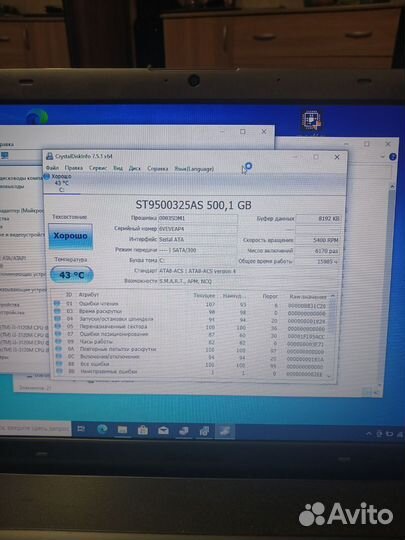This screenshot has width=405, height=540.
Task: Open the Task View taskbar button
Action: coord(81,429)
